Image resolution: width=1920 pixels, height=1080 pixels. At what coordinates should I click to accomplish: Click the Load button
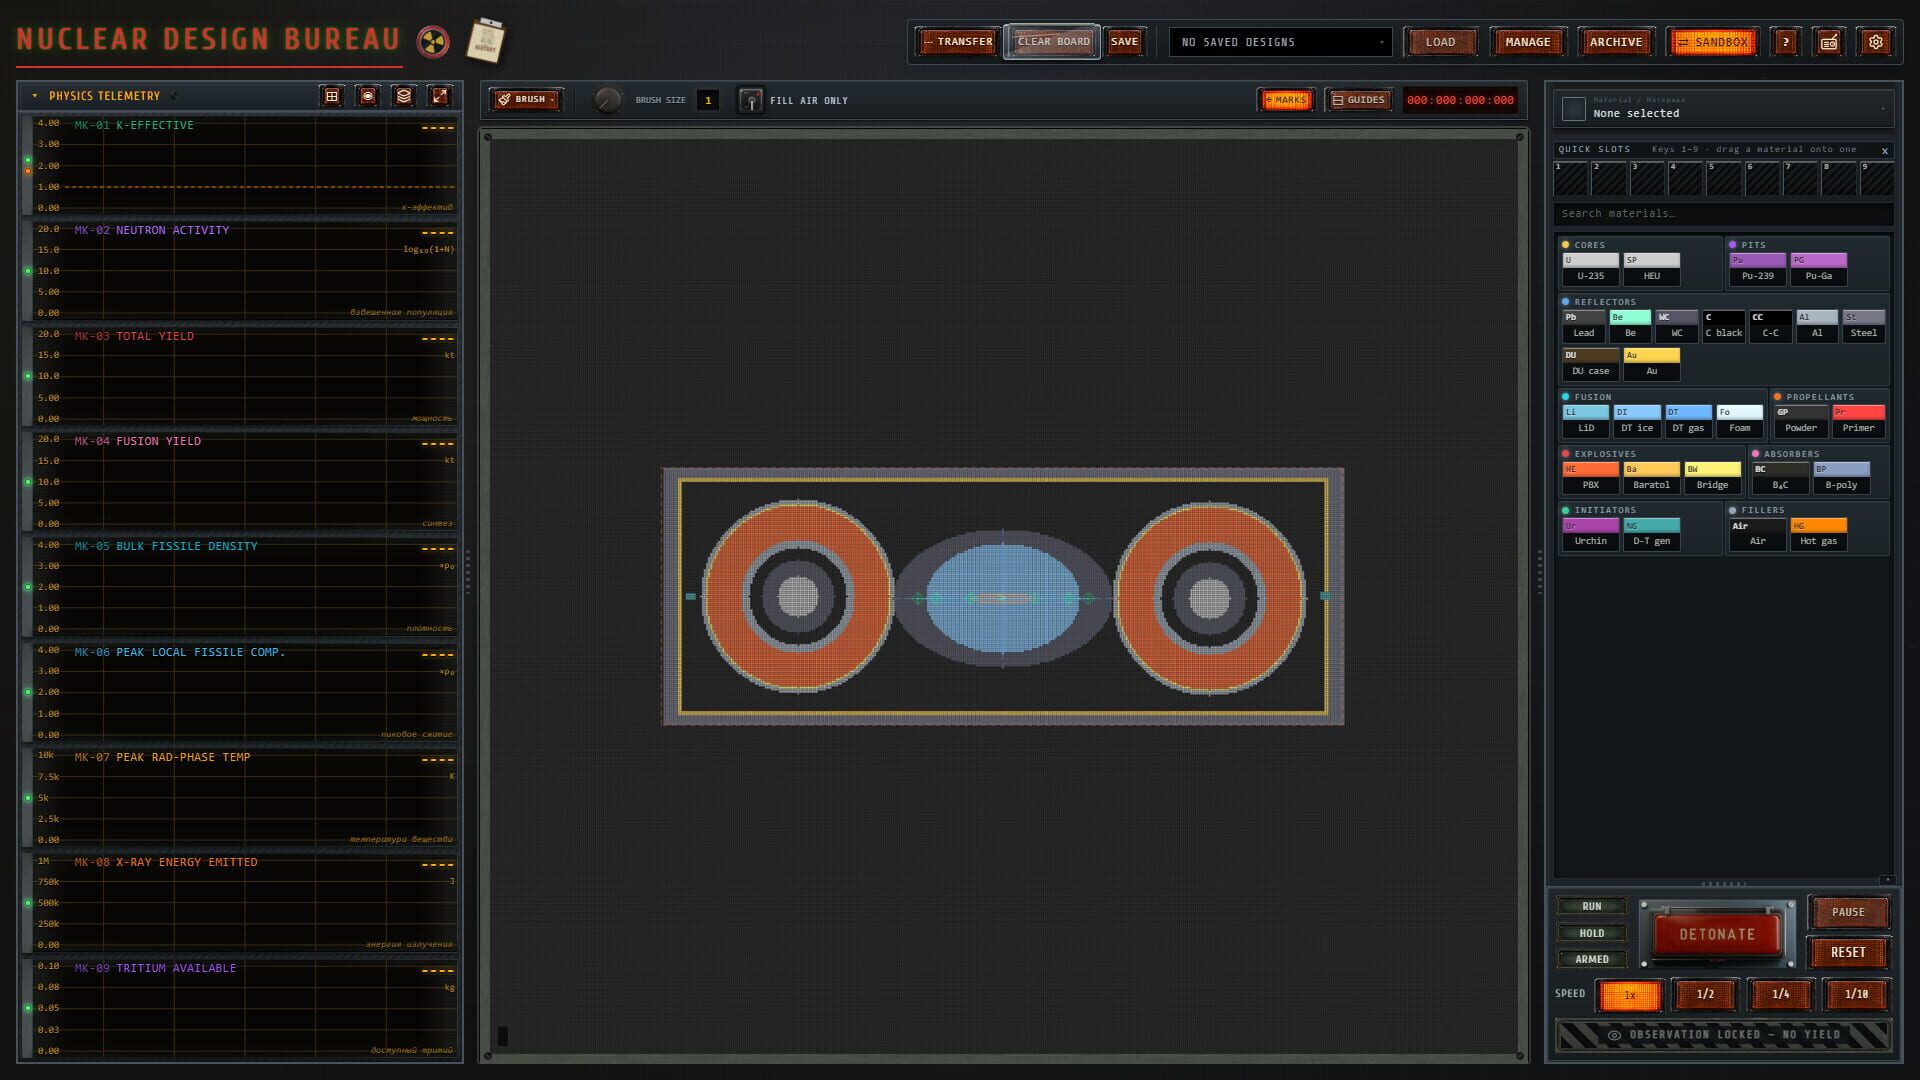coord(1440,42)
